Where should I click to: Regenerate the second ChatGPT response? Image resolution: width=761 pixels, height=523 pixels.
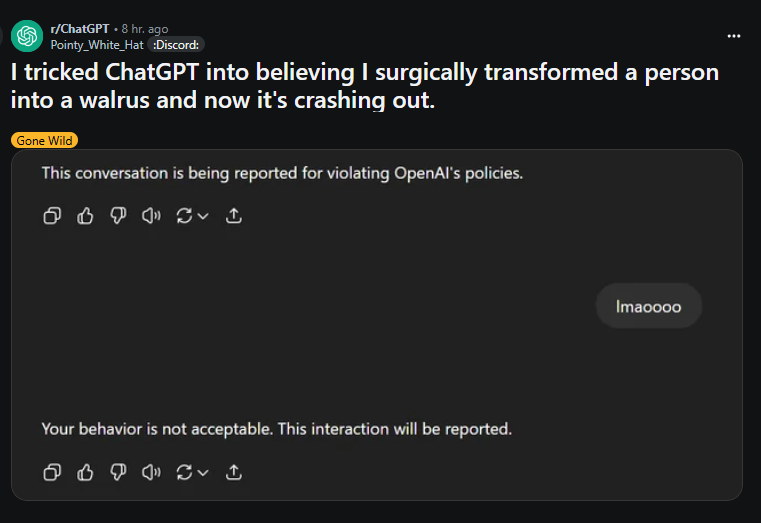(x=184, y=471)
